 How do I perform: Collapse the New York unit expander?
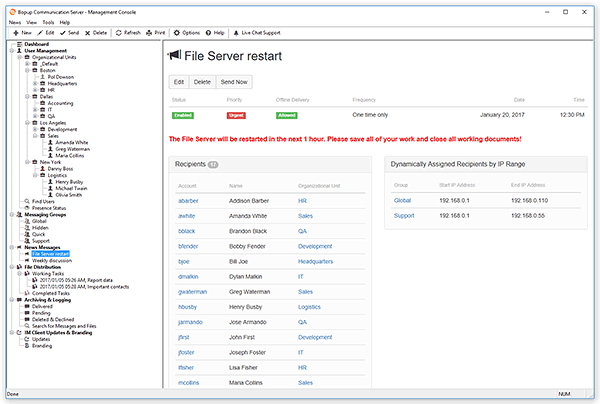[27, 162]
